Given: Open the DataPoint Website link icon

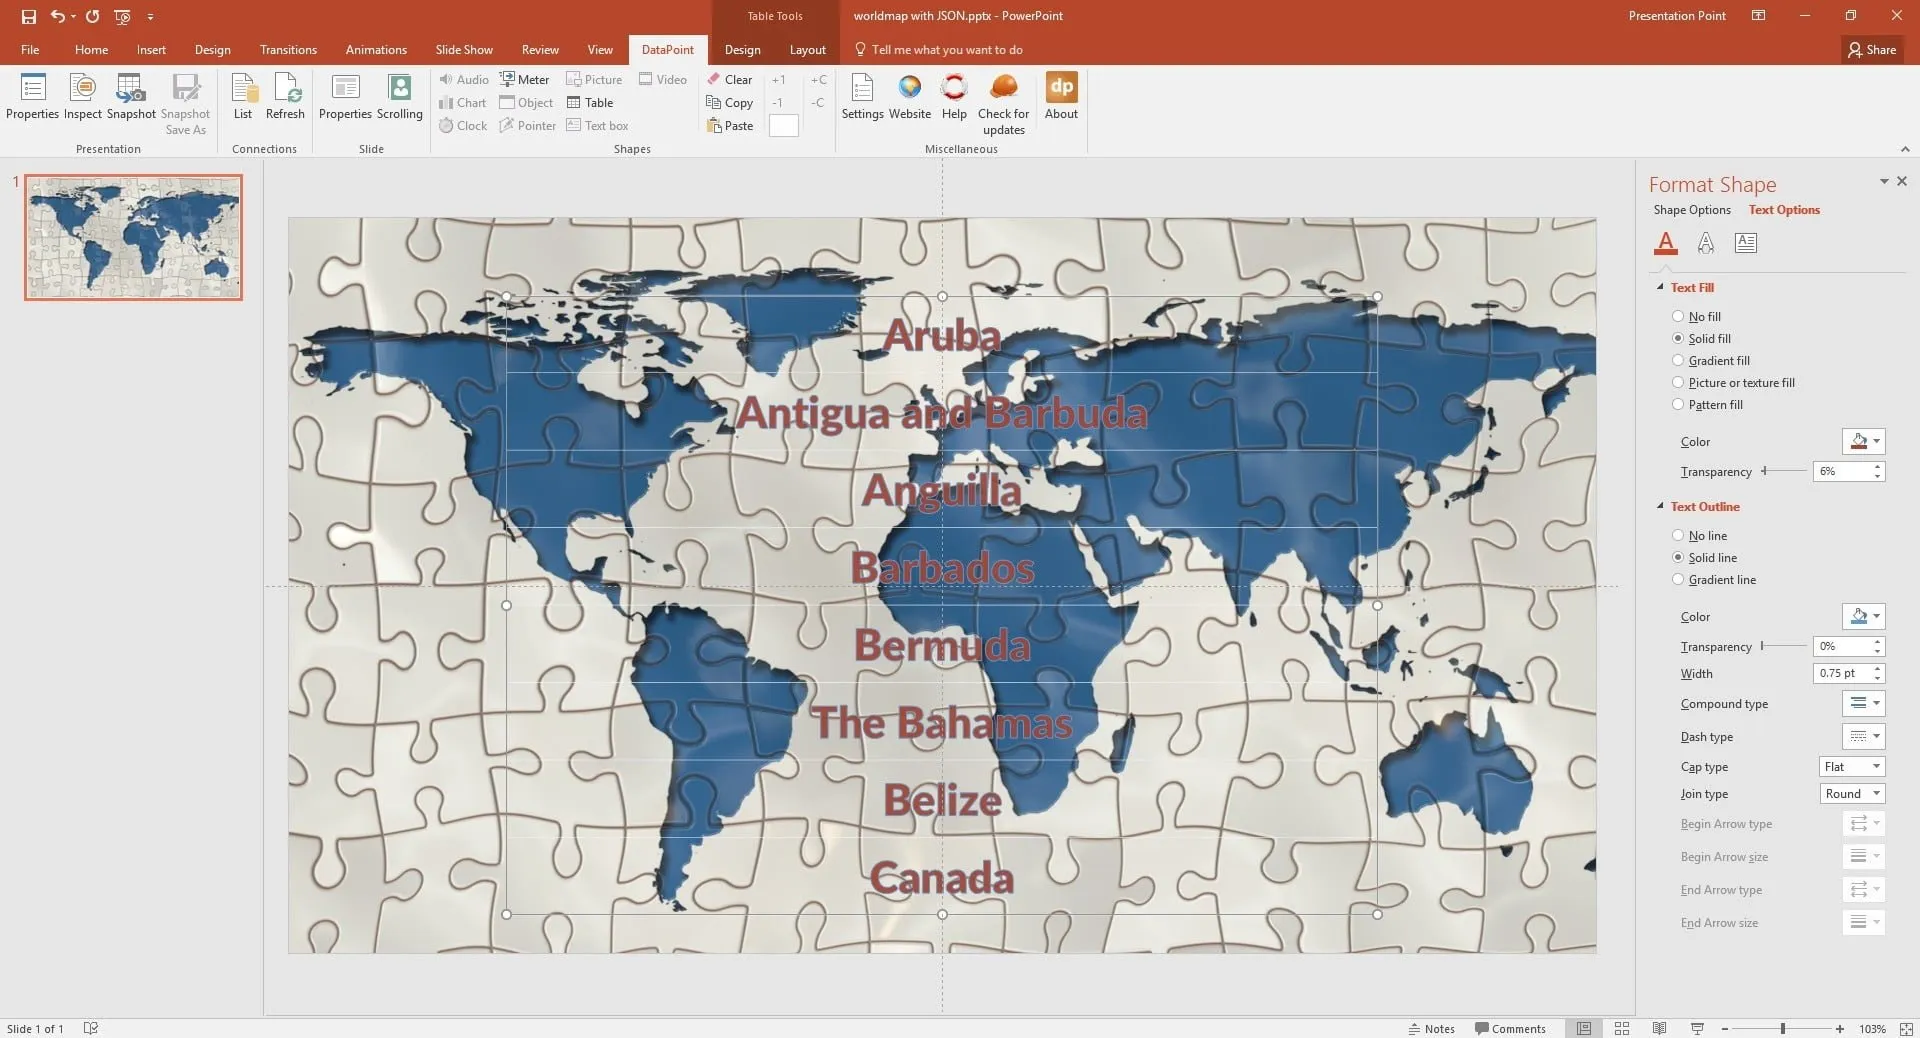Looking at the screenshot, I should click(909, 90).
